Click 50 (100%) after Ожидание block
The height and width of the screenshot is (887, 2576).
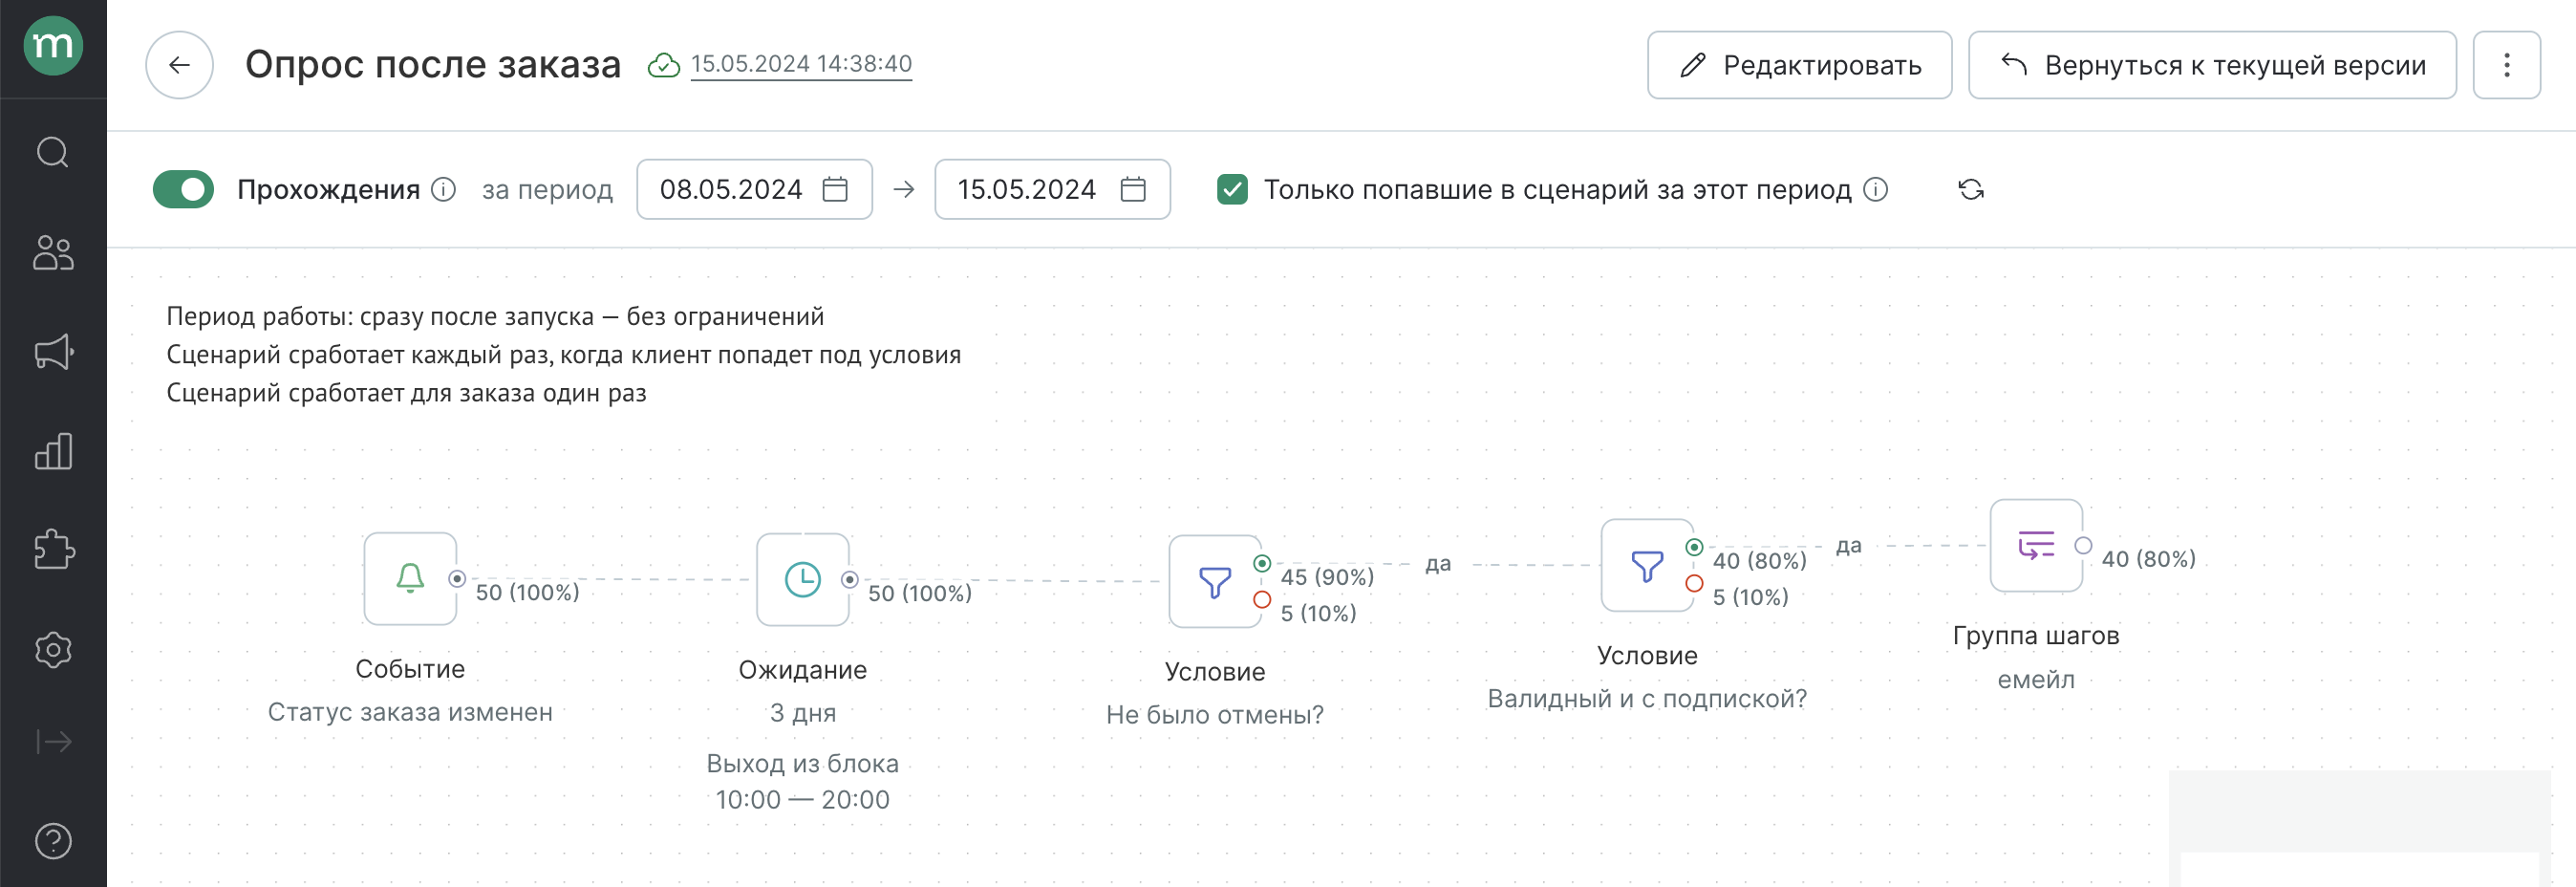click(919, 594)
